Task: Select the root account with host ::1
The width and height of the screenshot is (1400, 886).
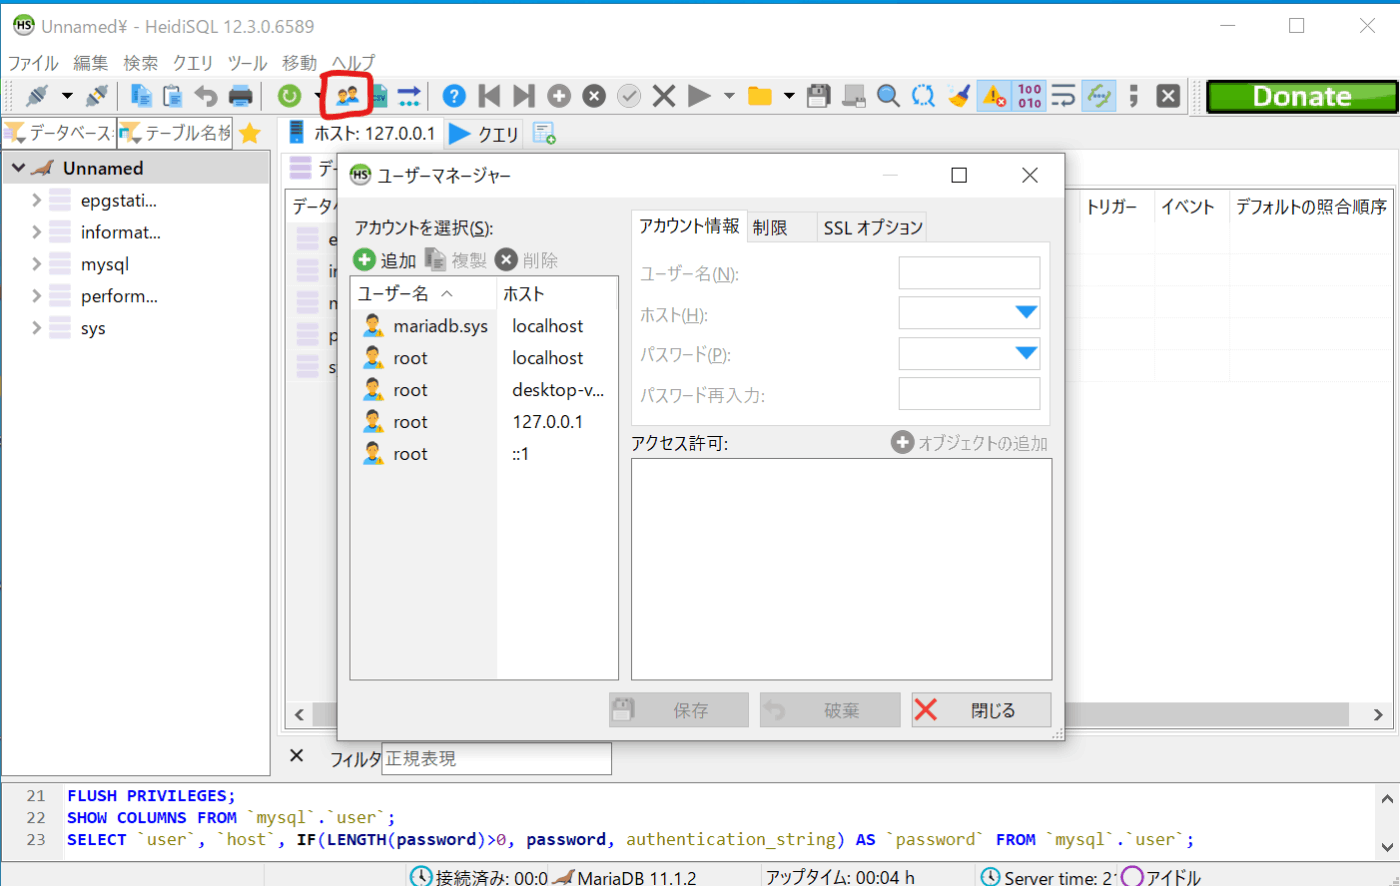Action: tap(485, 454)
